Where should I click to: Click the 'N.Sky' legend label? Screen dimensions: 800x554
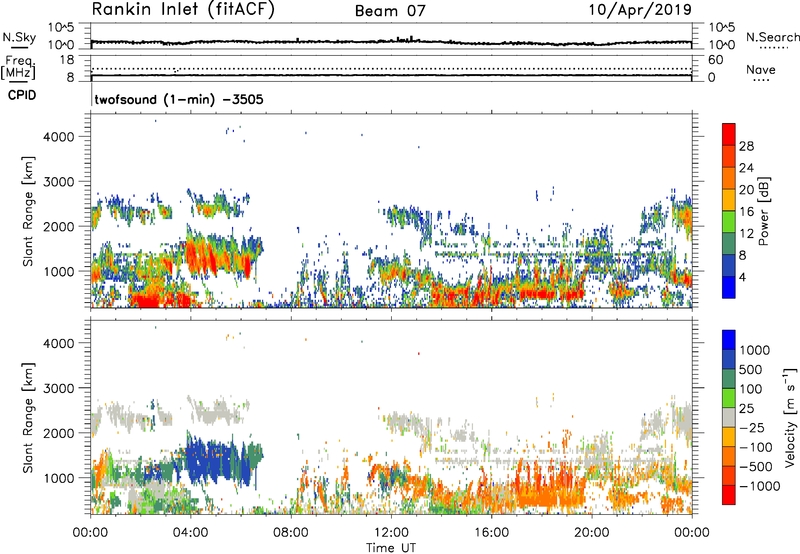[x=19, y=37]
